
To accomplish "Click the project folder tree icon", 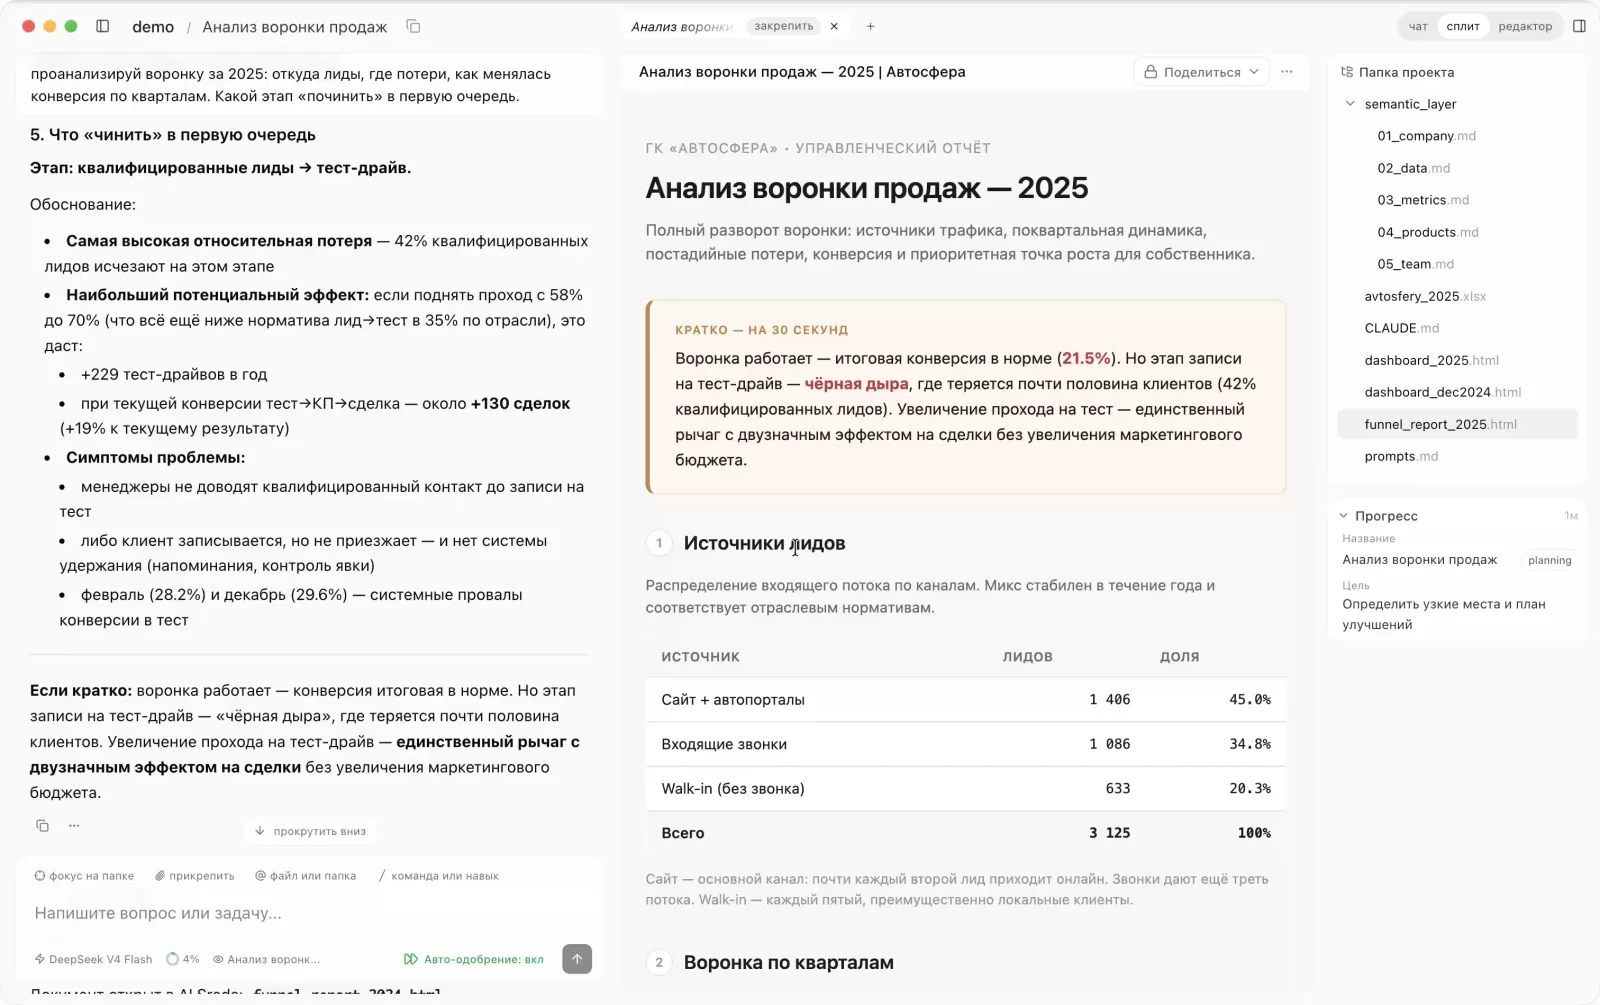I will click(1347, 72).
